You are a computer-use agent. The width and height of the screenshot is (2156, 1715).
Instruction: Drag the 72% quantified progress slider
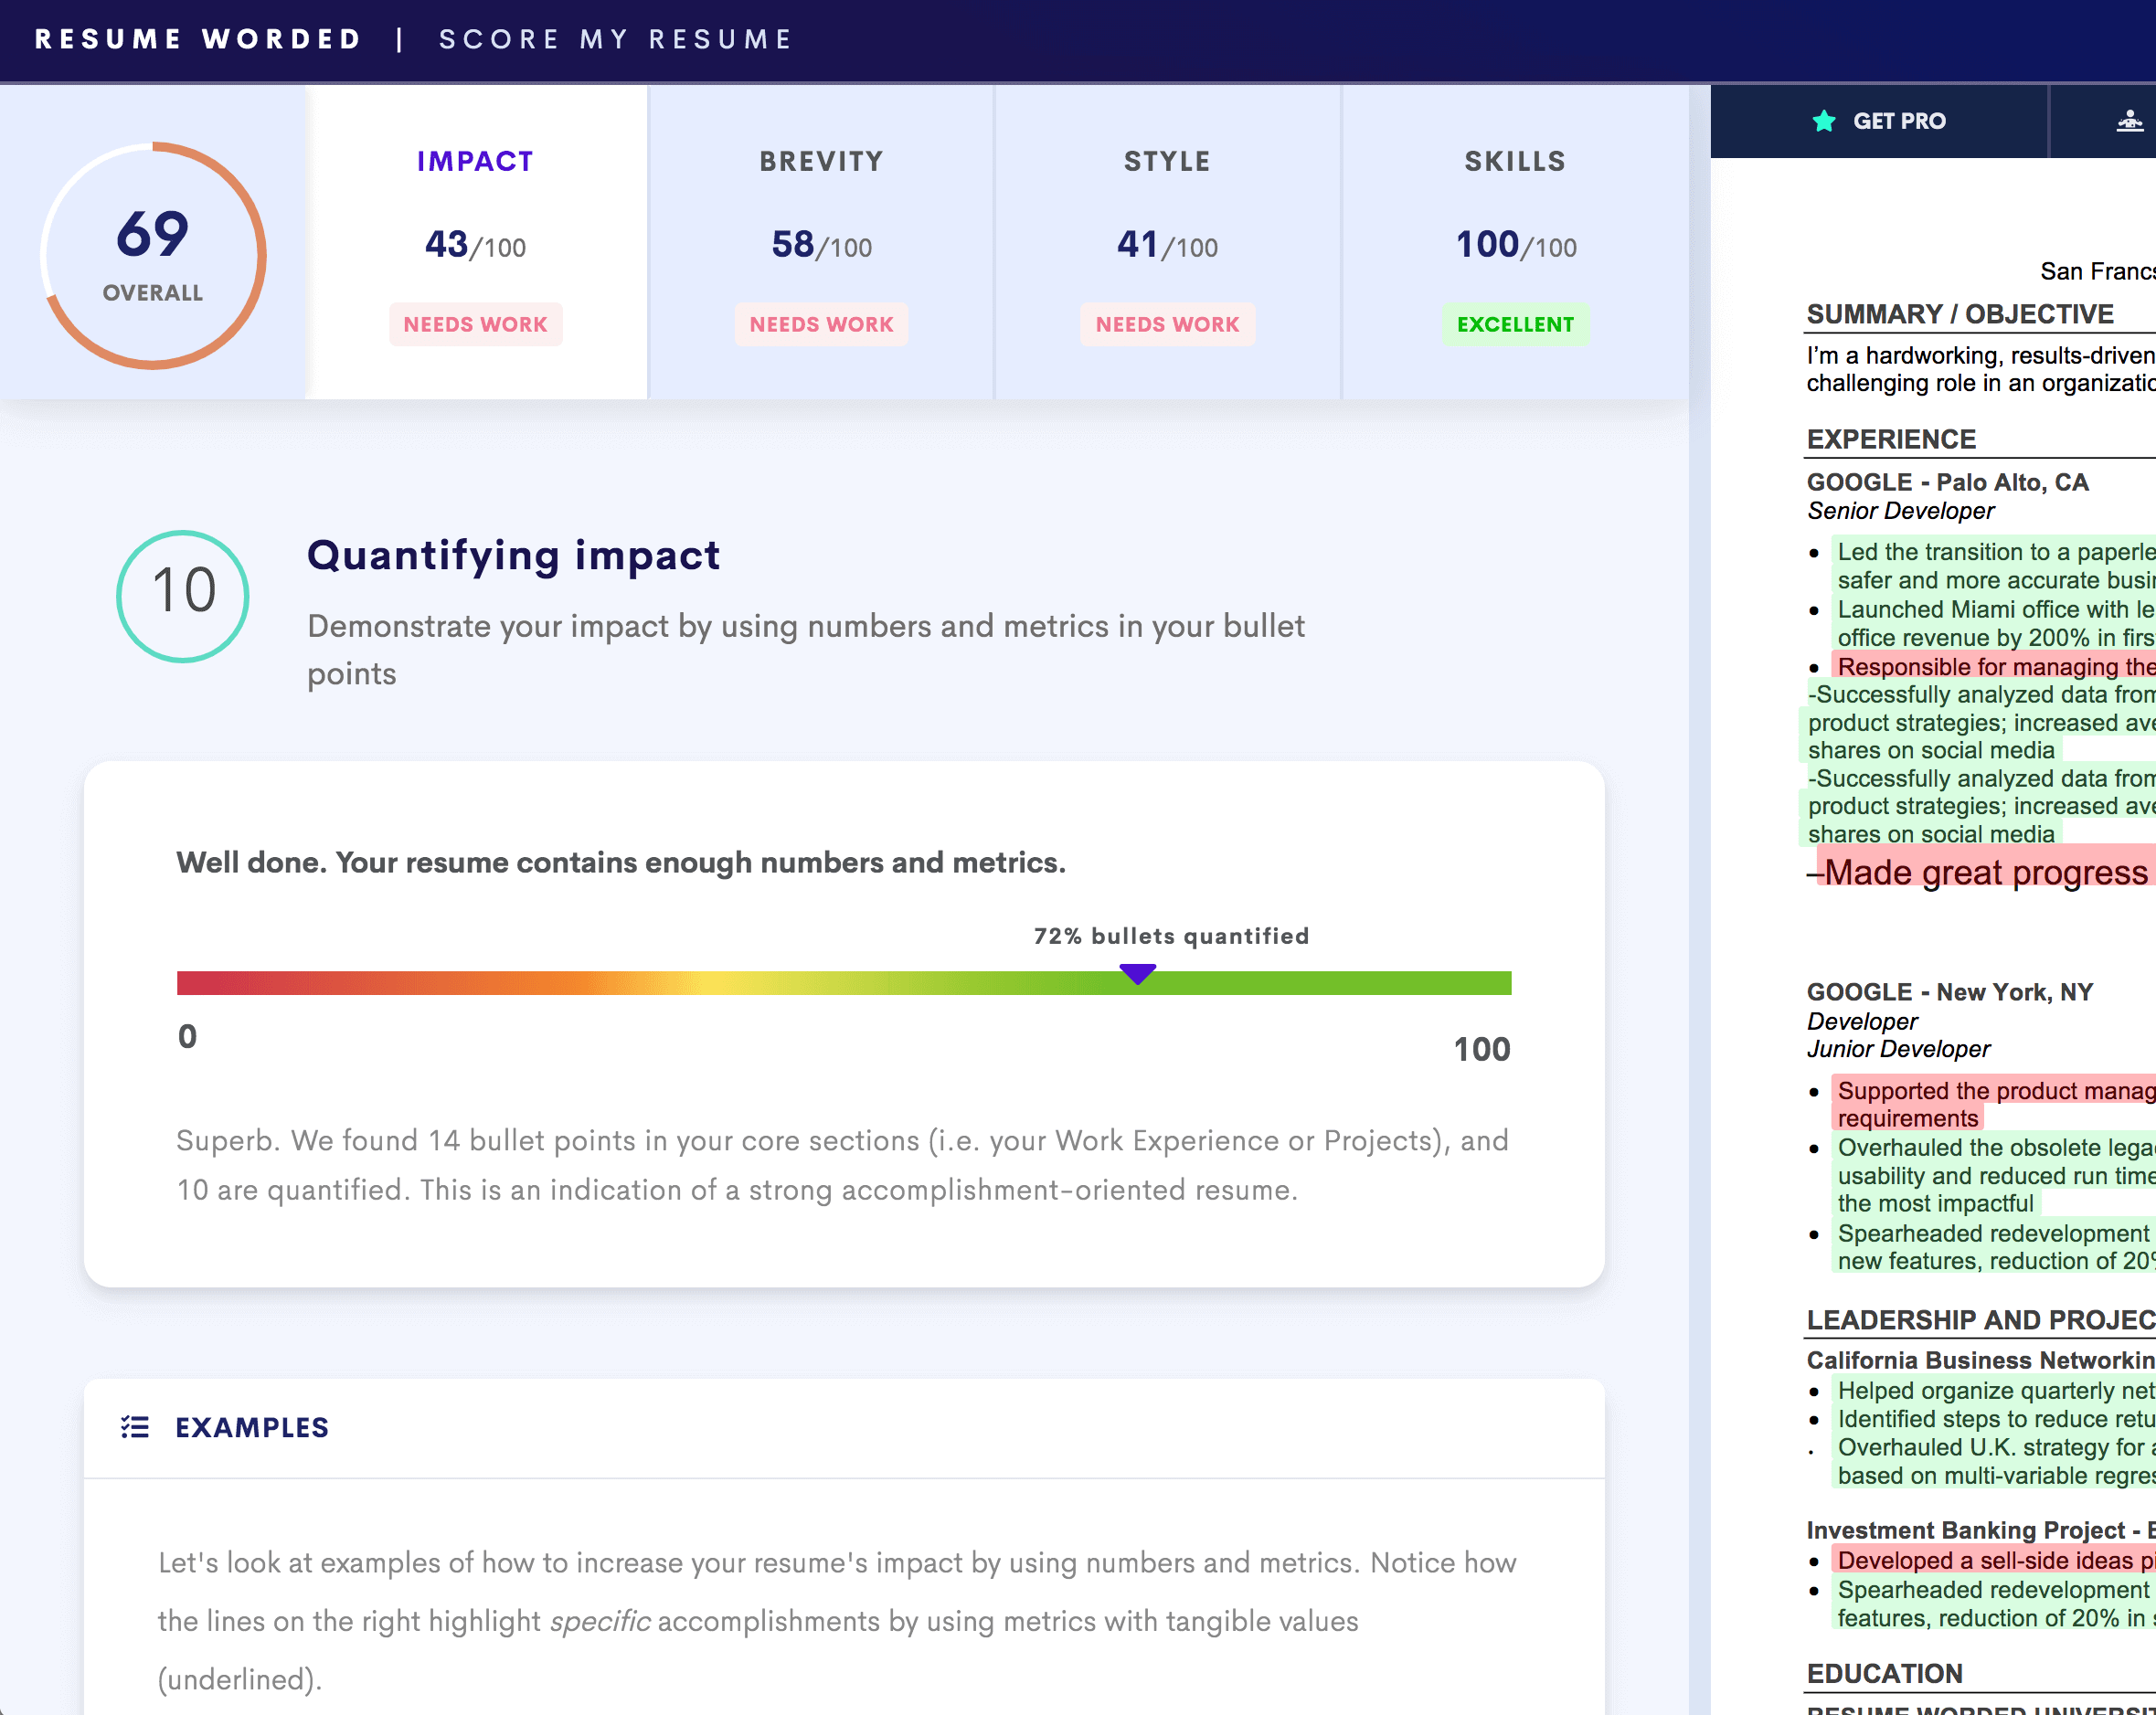(x=1140, y=979)
